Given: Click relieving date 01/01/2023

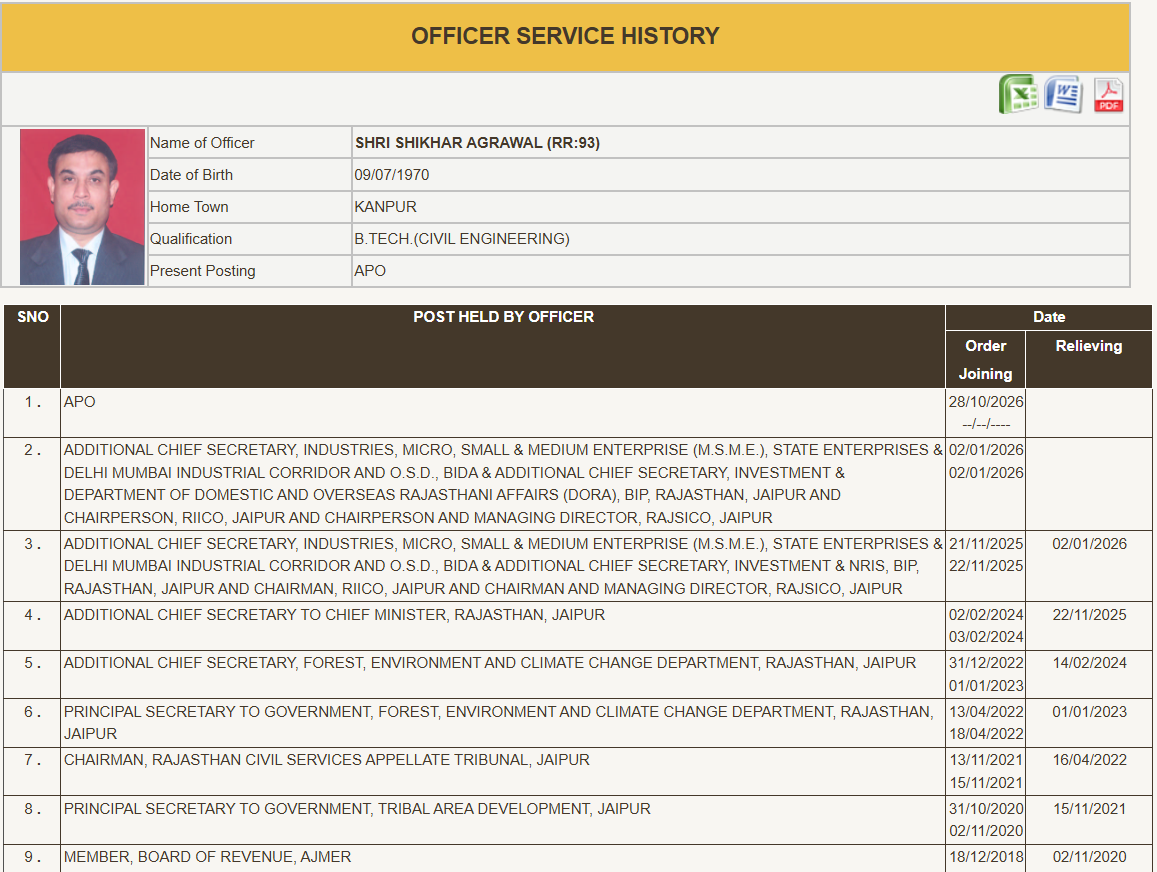Looking at the screenshot, I should pos(1089,712).
